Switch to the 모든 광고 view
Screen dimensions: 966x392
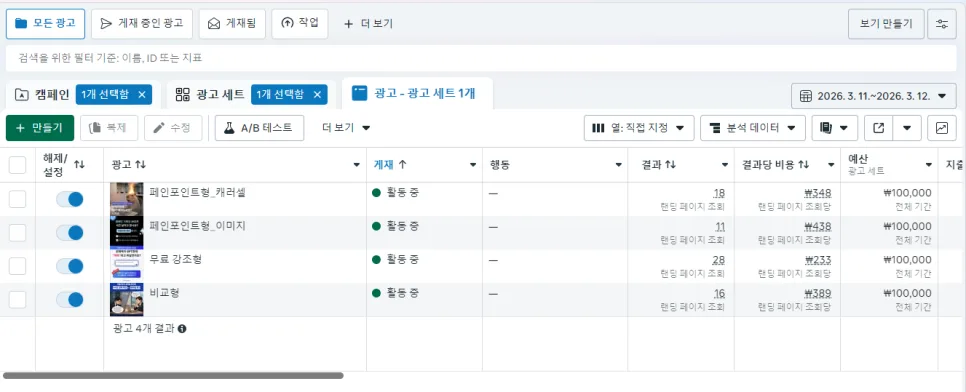pos(46,24)
